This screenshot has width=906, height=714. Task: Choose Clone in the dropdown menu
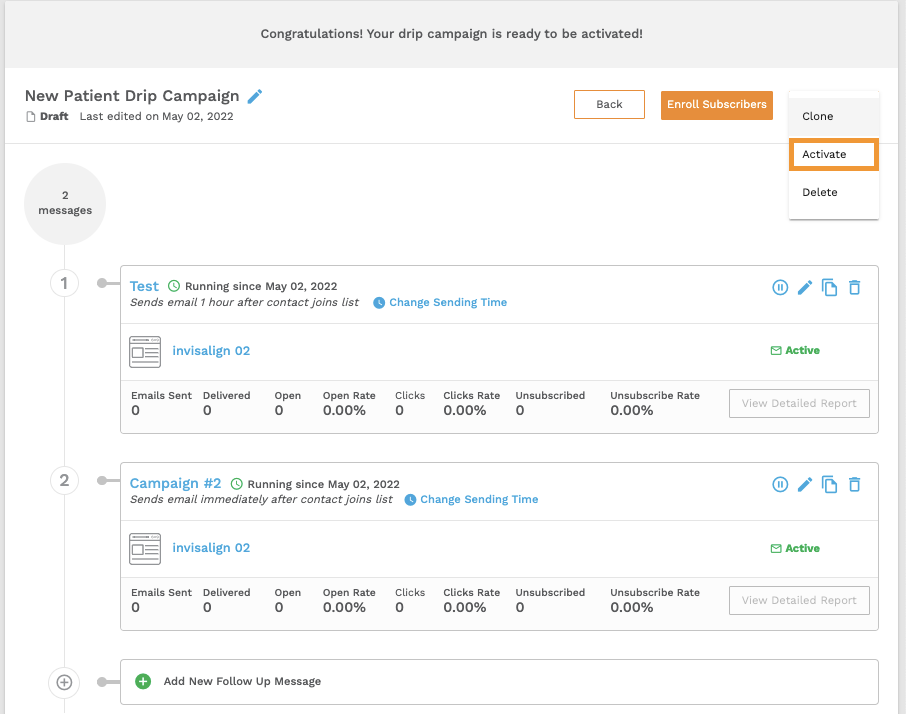tap(834, 116)
